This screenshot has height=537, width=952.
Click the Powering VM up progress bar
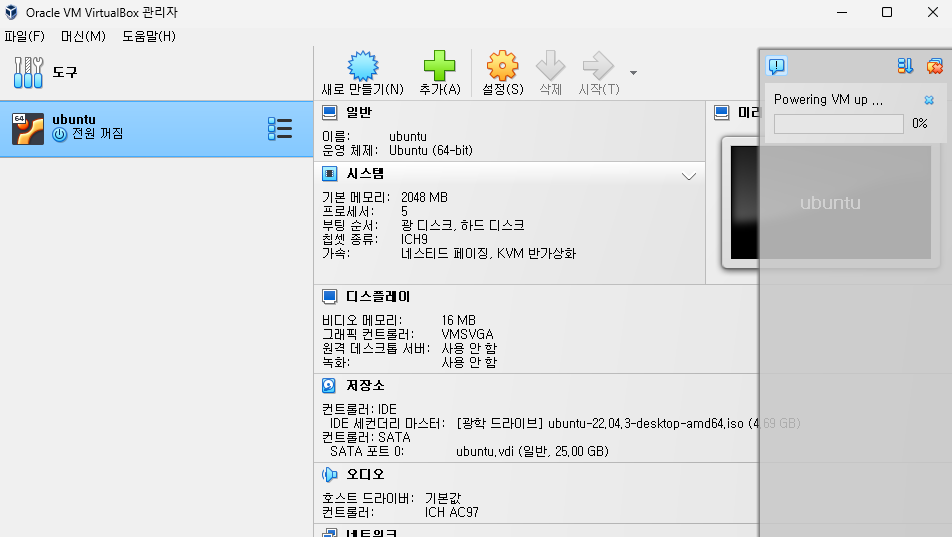838,124
